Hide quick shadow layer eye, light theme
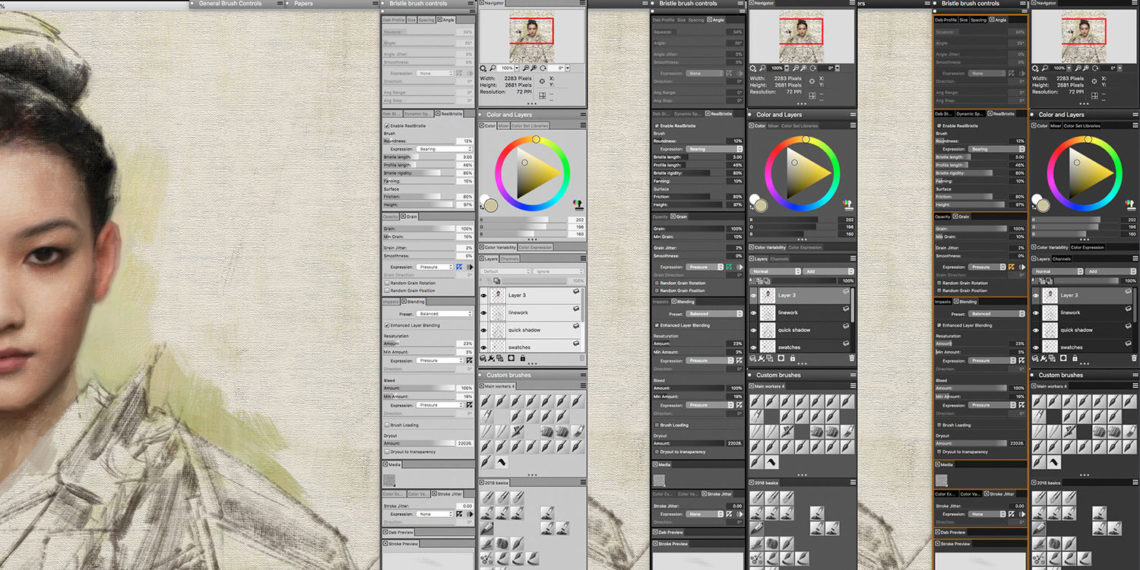This screenshot has width=1140, height=570. pyautogui.click(x=483, y=330)
